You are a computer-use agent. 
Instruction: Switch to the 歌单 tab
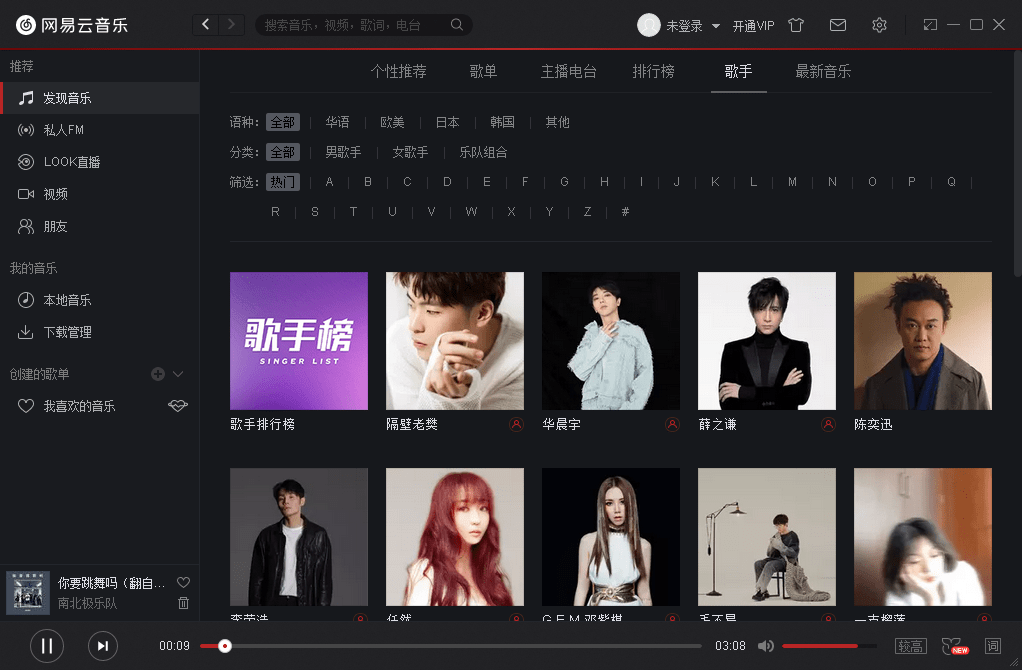click(x=483, y=71)
